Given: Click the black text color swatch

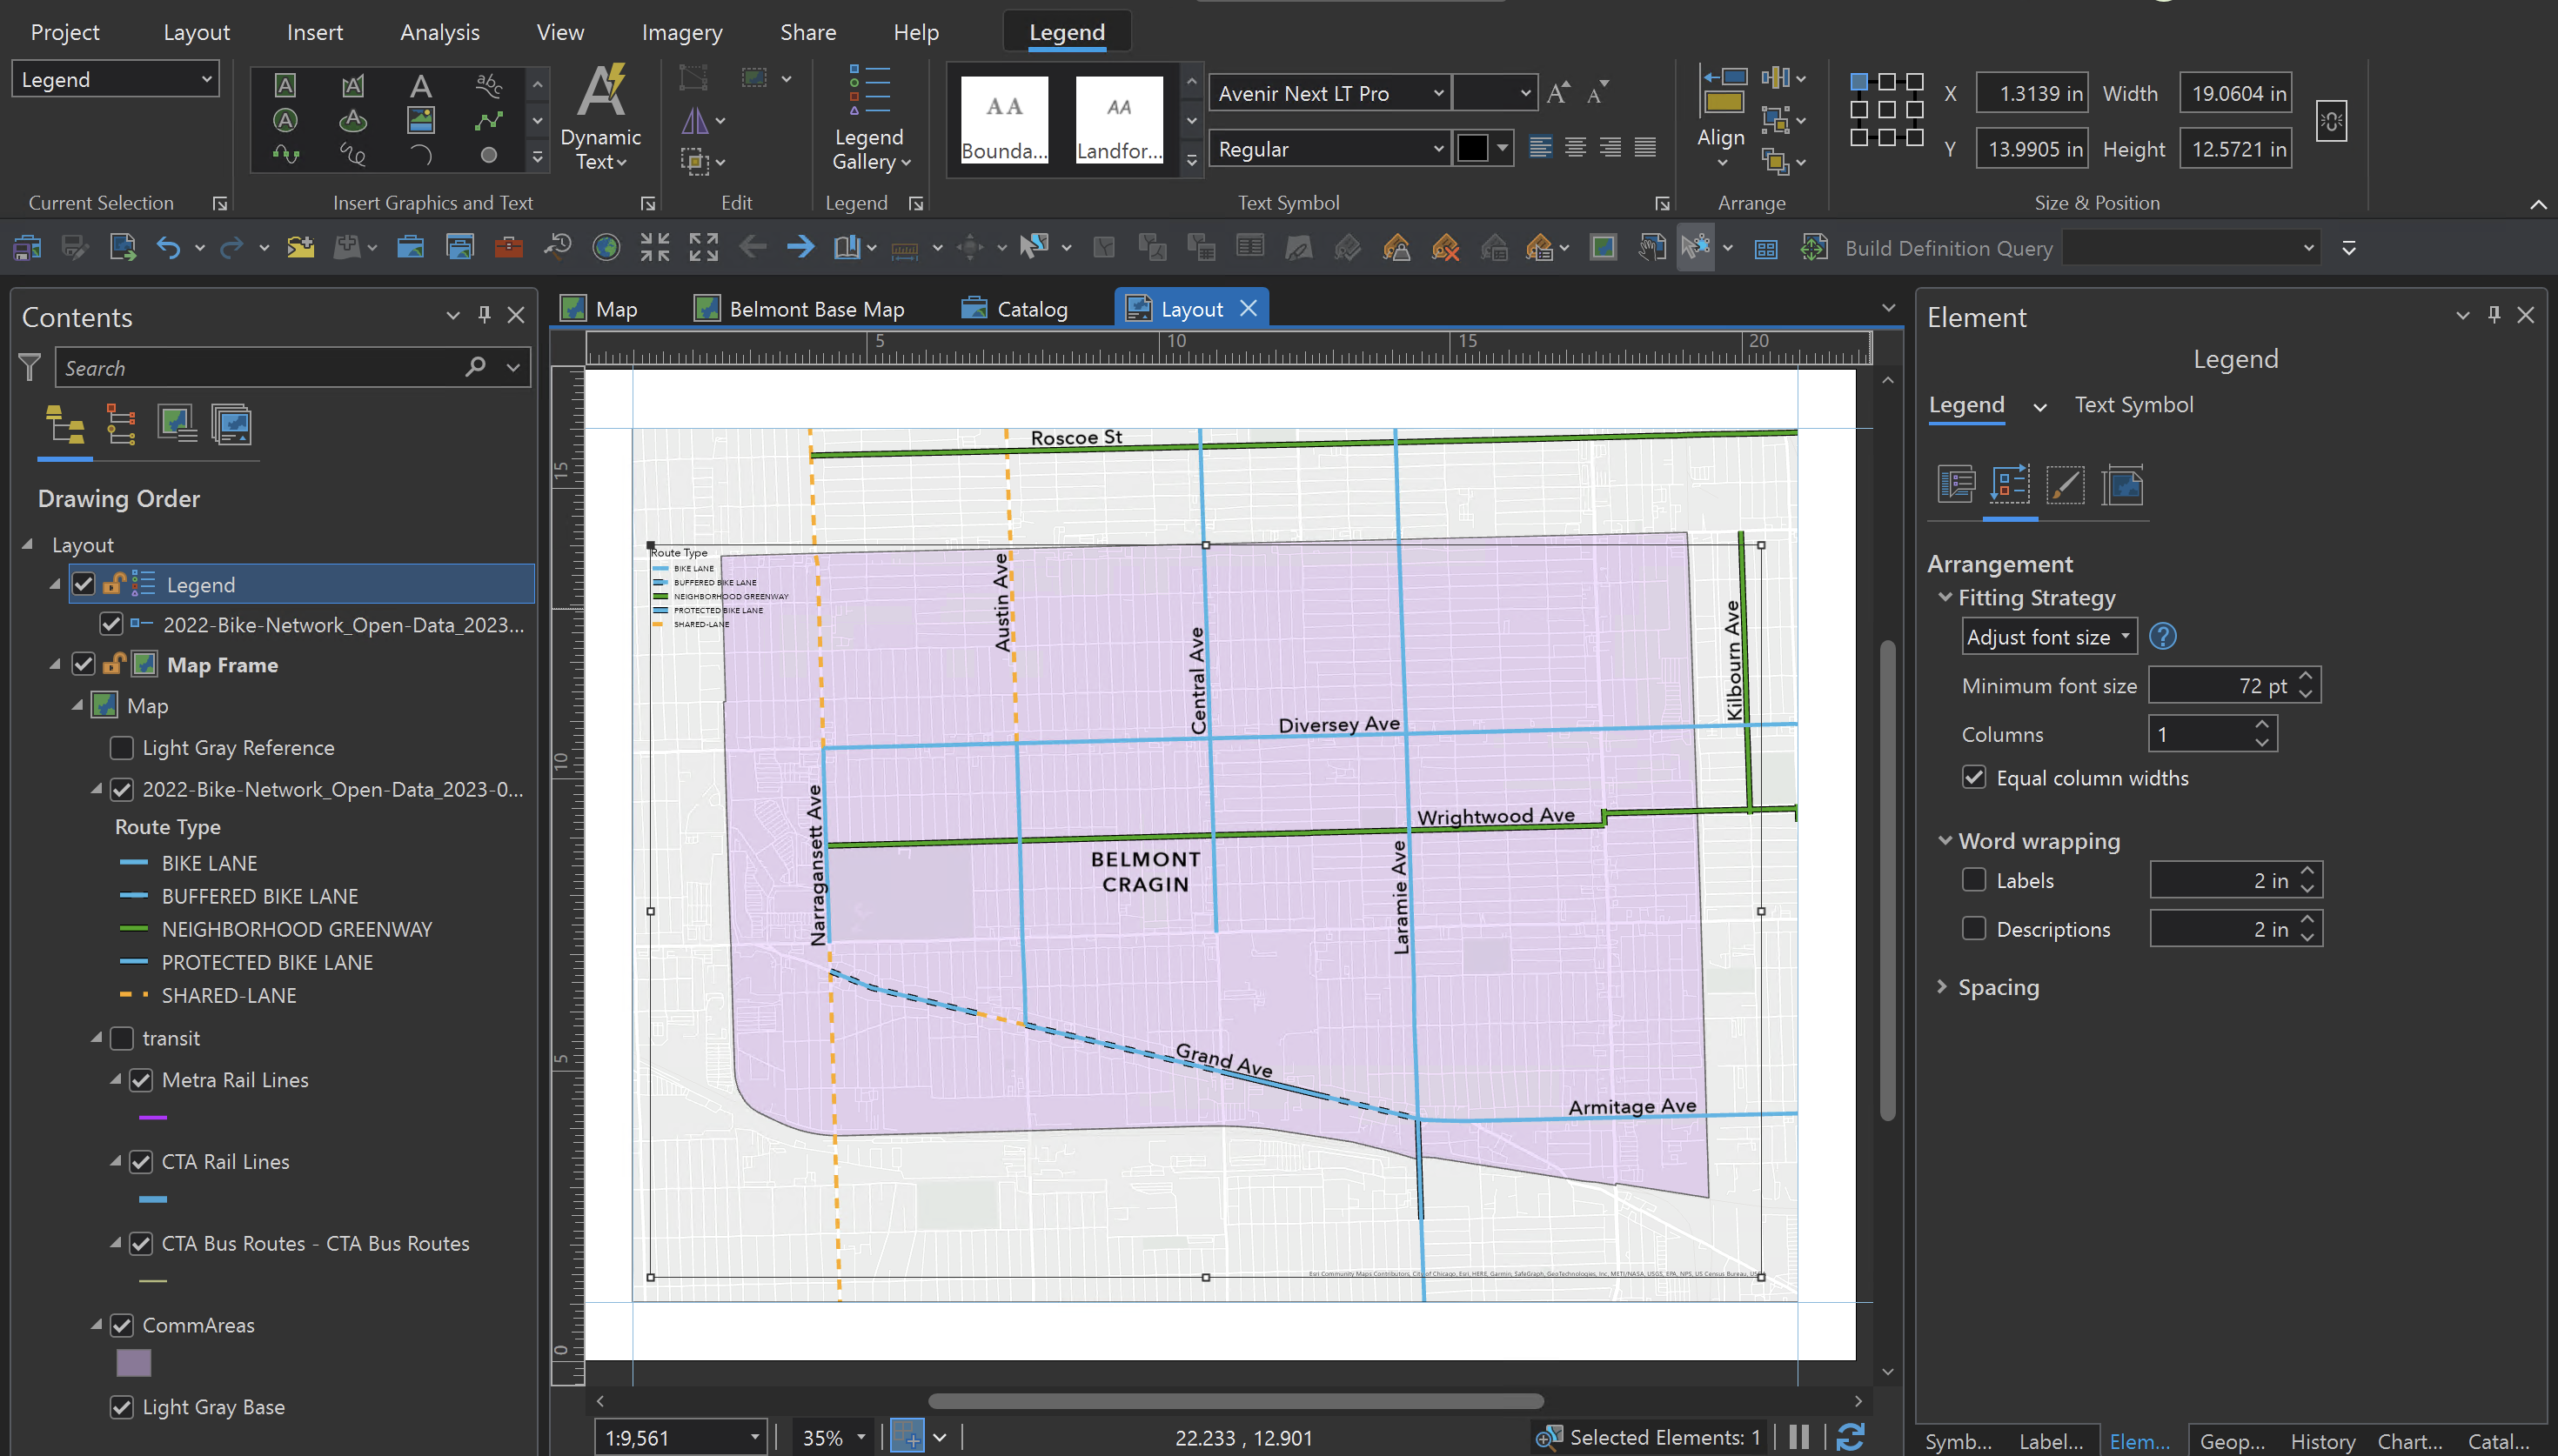Looking at the screenshot, I should click(1472, 149).
